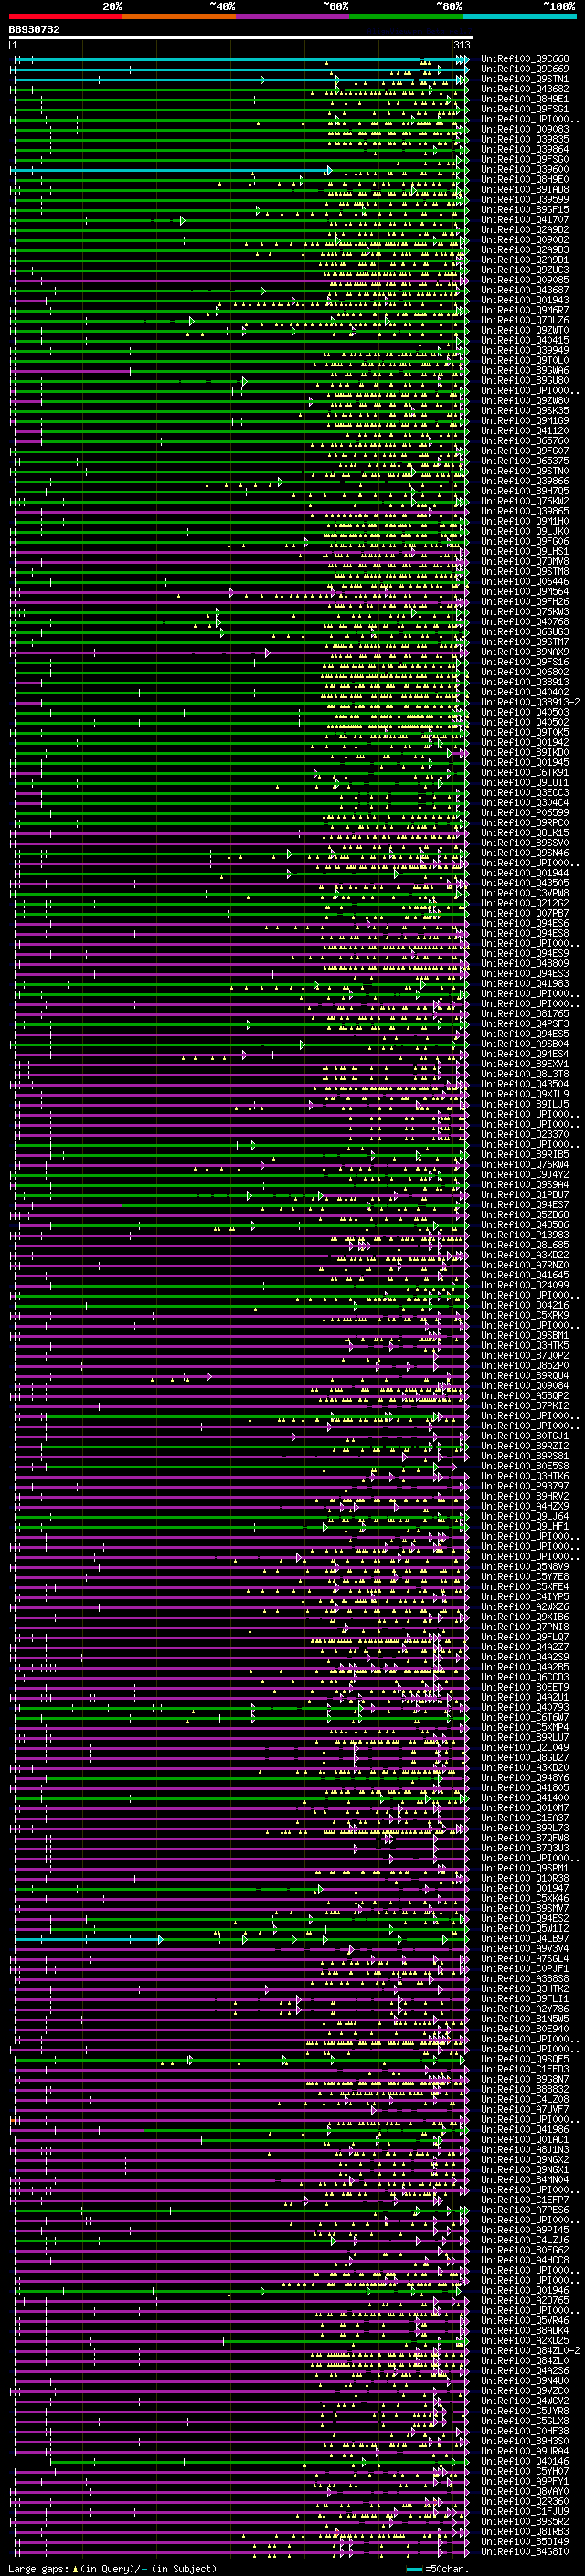Select the UniRef100_C5XPK9 label

[x=524, y=1315]
